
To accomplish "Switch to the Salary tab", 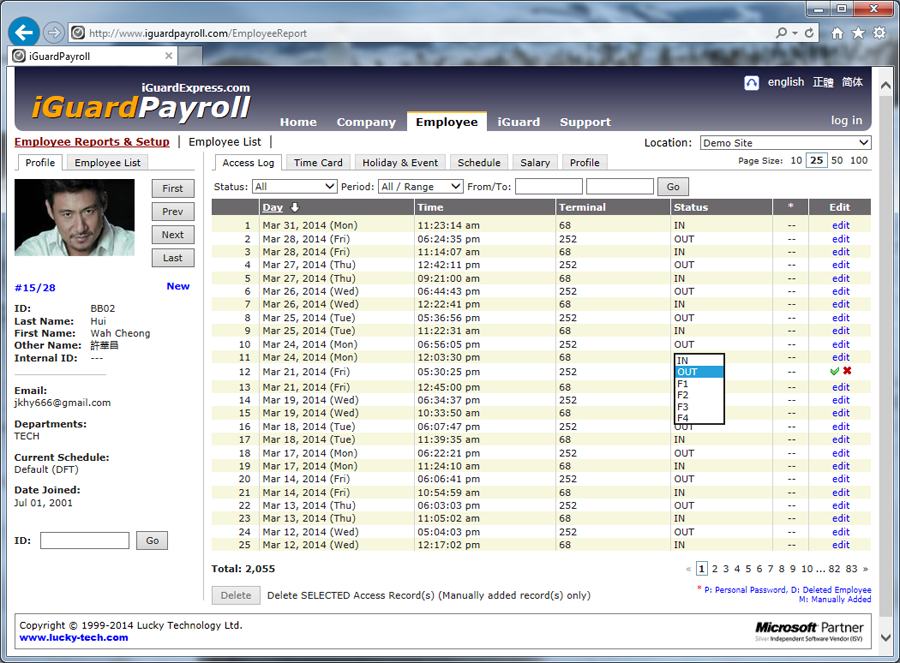I will (x=535, y=163).
